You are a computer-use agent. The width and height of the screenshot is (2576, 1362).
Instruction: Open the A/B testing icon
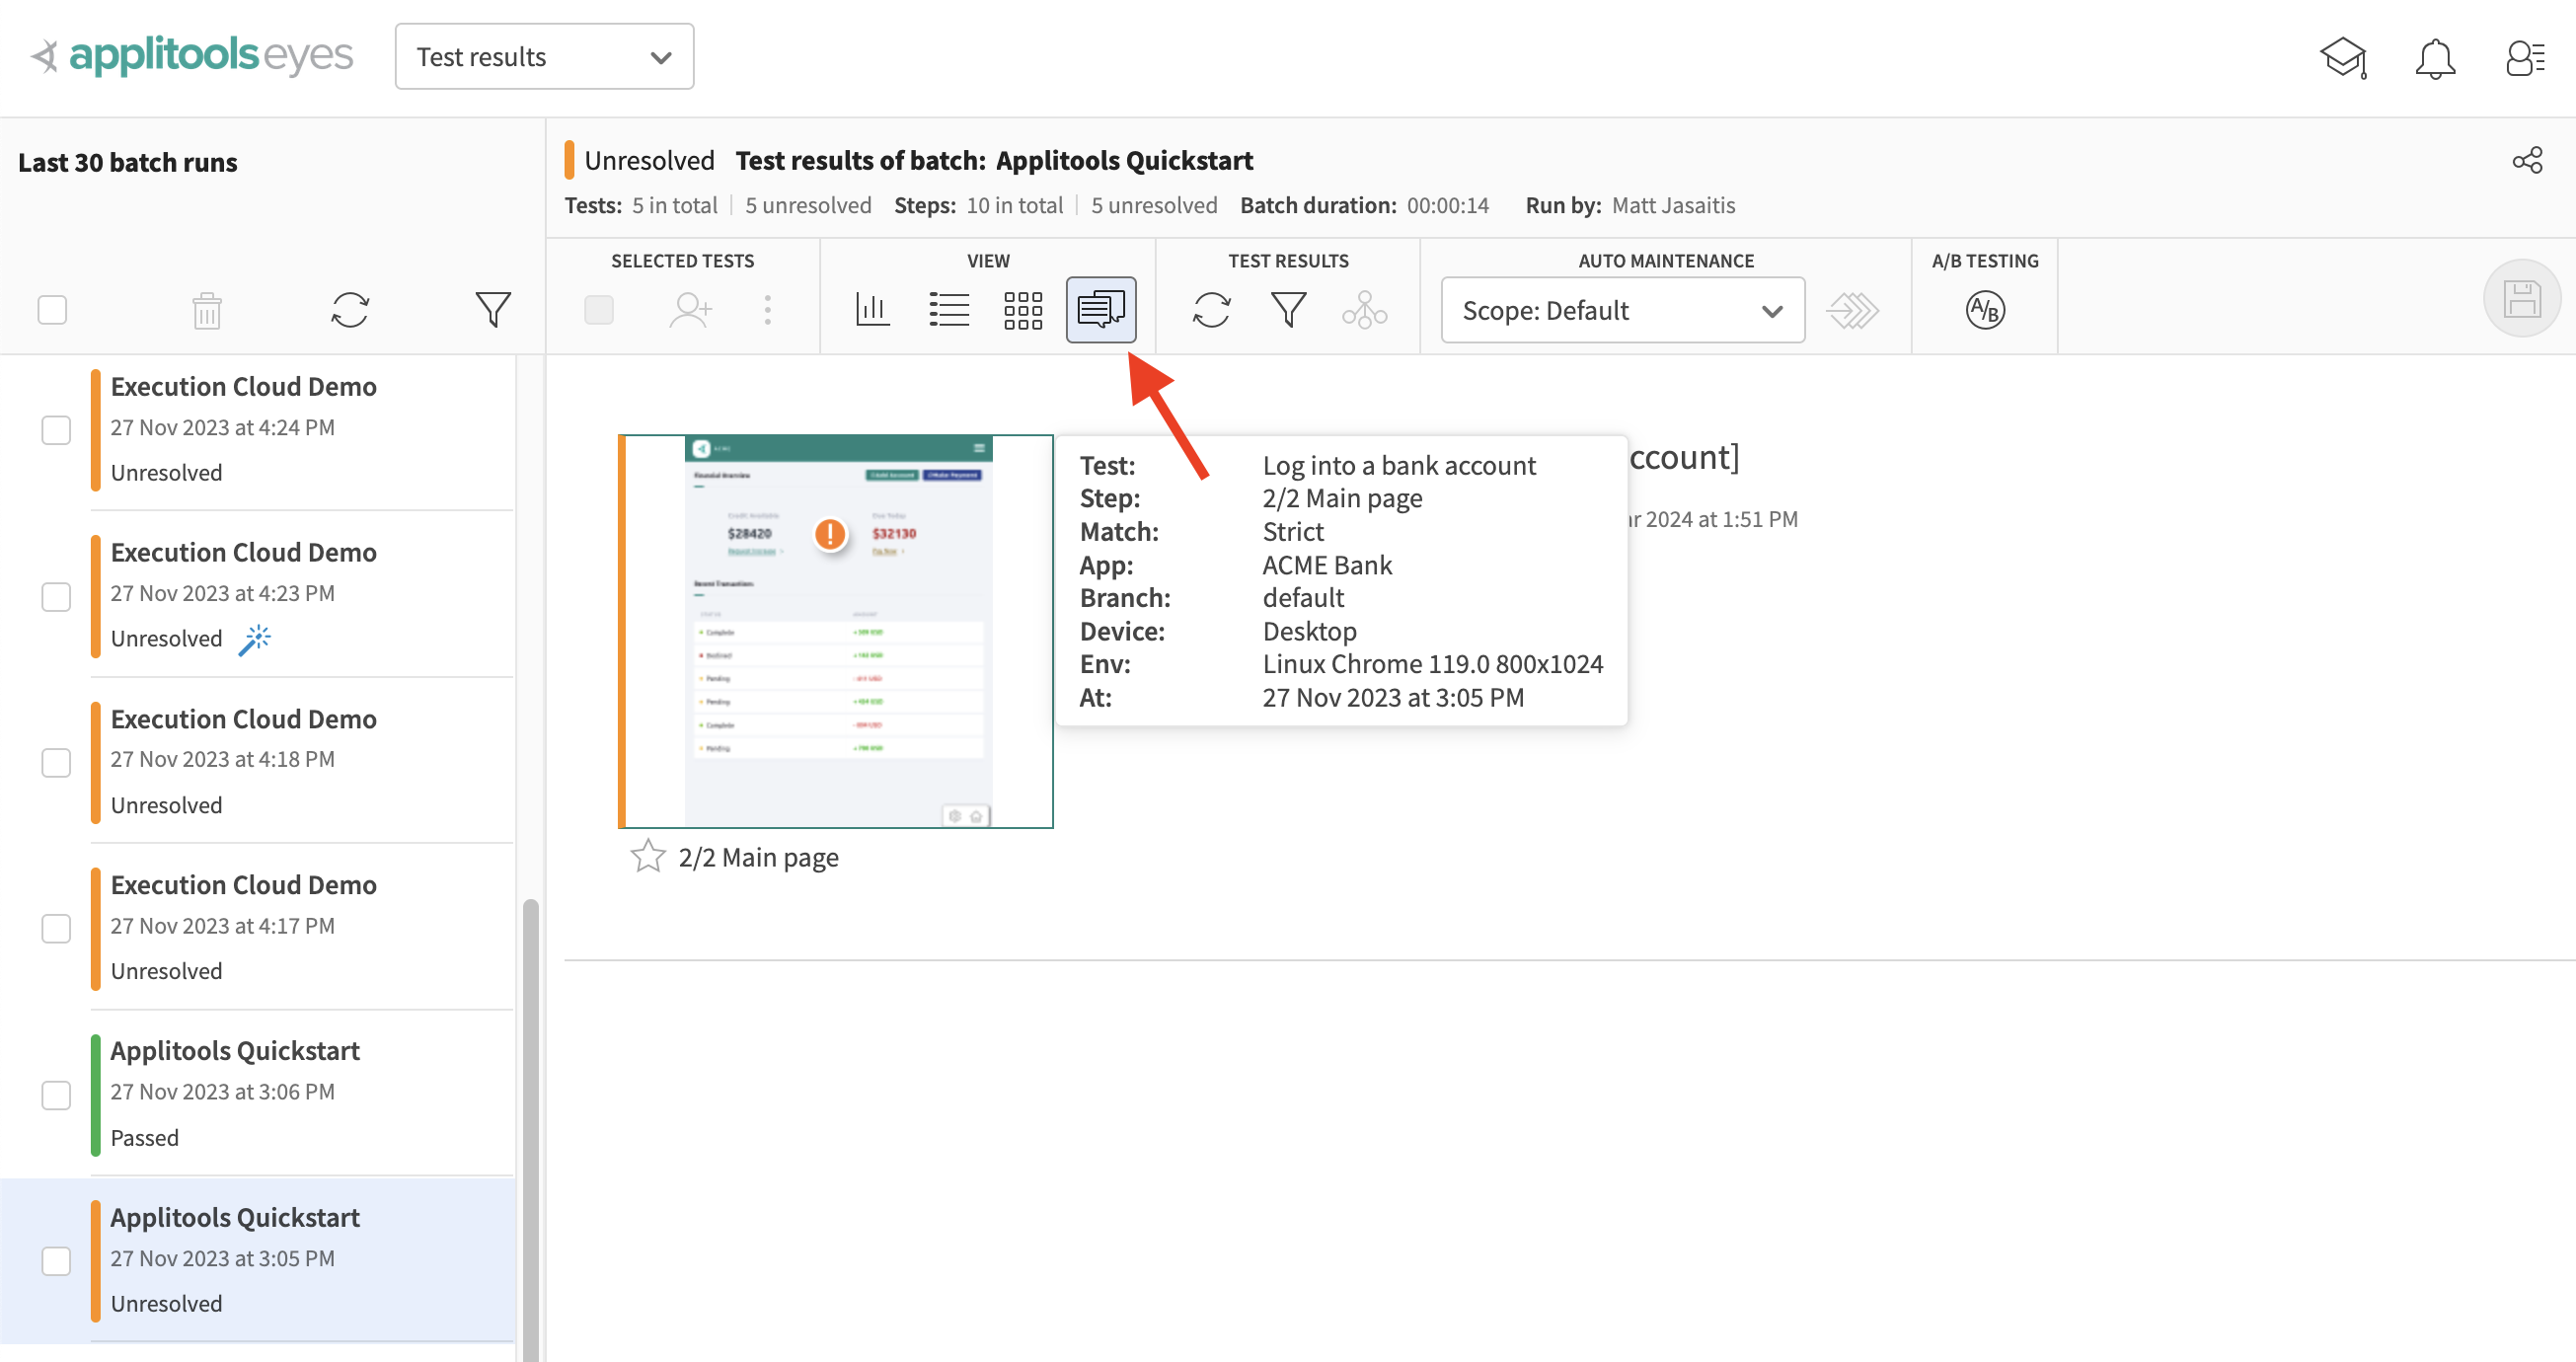tap(1985, 310)
